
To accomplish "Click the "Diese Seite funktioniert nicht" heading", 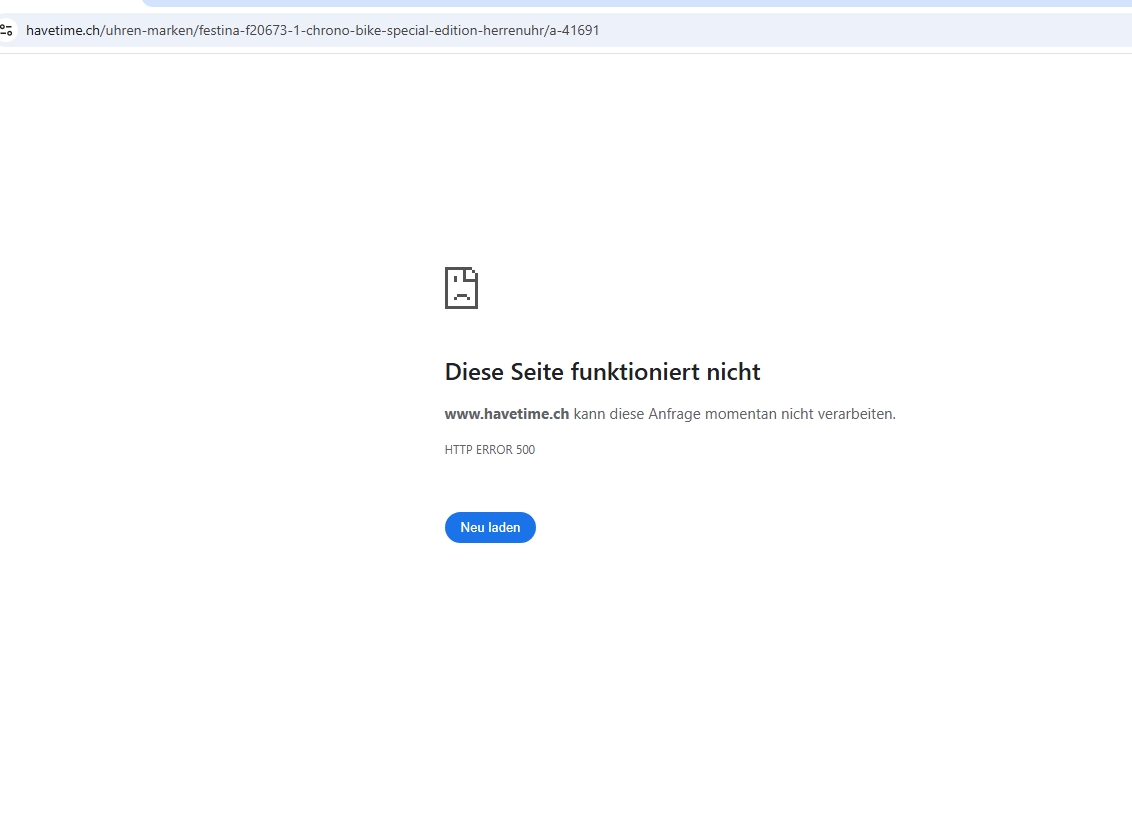I will tap(602, 372).
